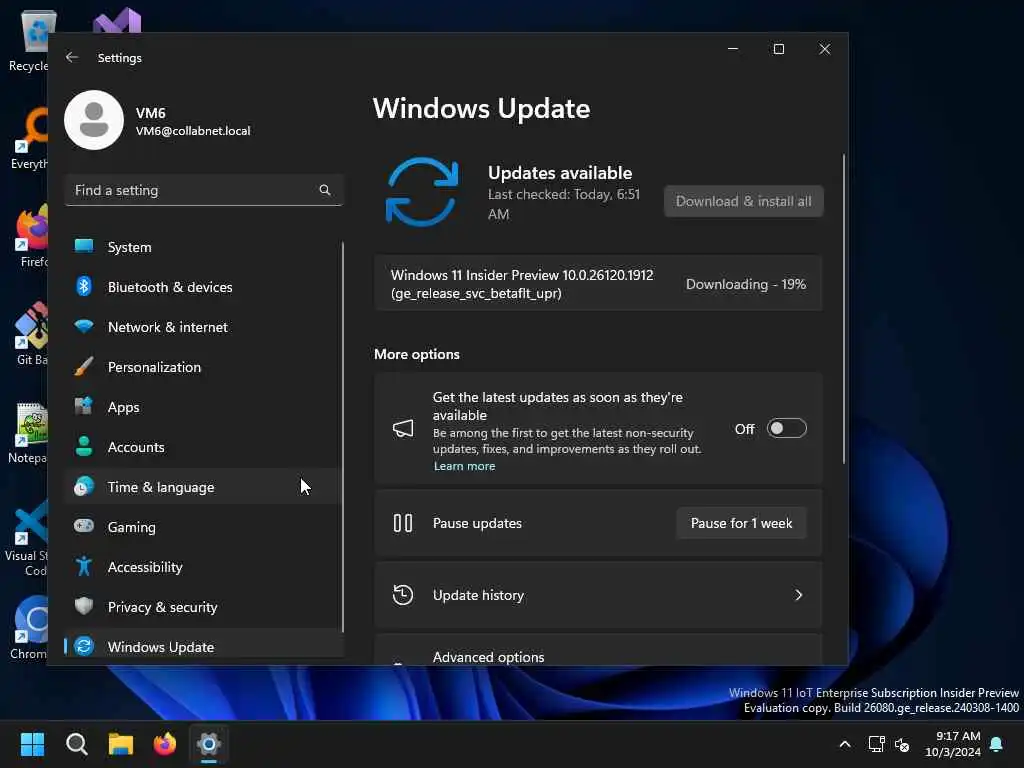The height and width of the screenshot is (768, 1024).
Task: Follow the Learn more link
Action: [464, 466]
